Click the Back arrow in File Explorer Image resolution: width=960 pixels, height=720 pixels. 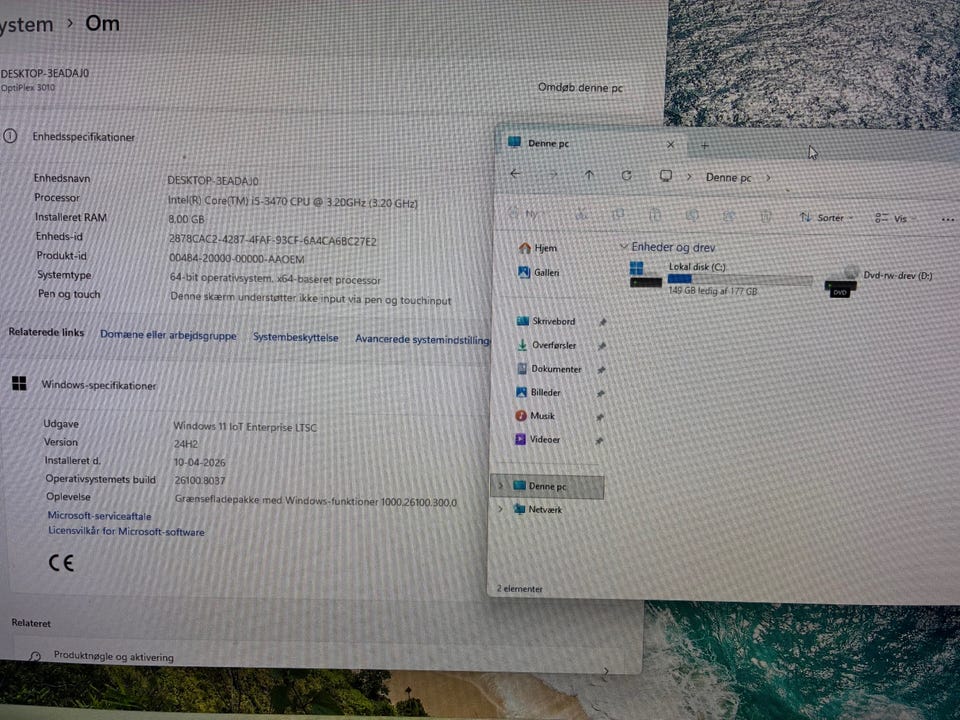pyautogui.click(x=516, y=174)
